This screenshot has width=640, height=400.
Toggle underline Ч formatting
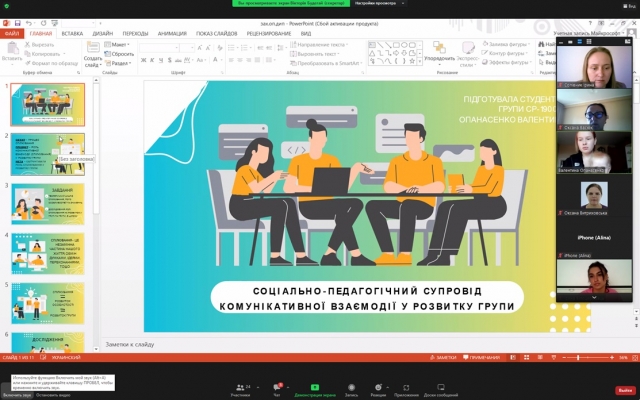pos(161,60)
